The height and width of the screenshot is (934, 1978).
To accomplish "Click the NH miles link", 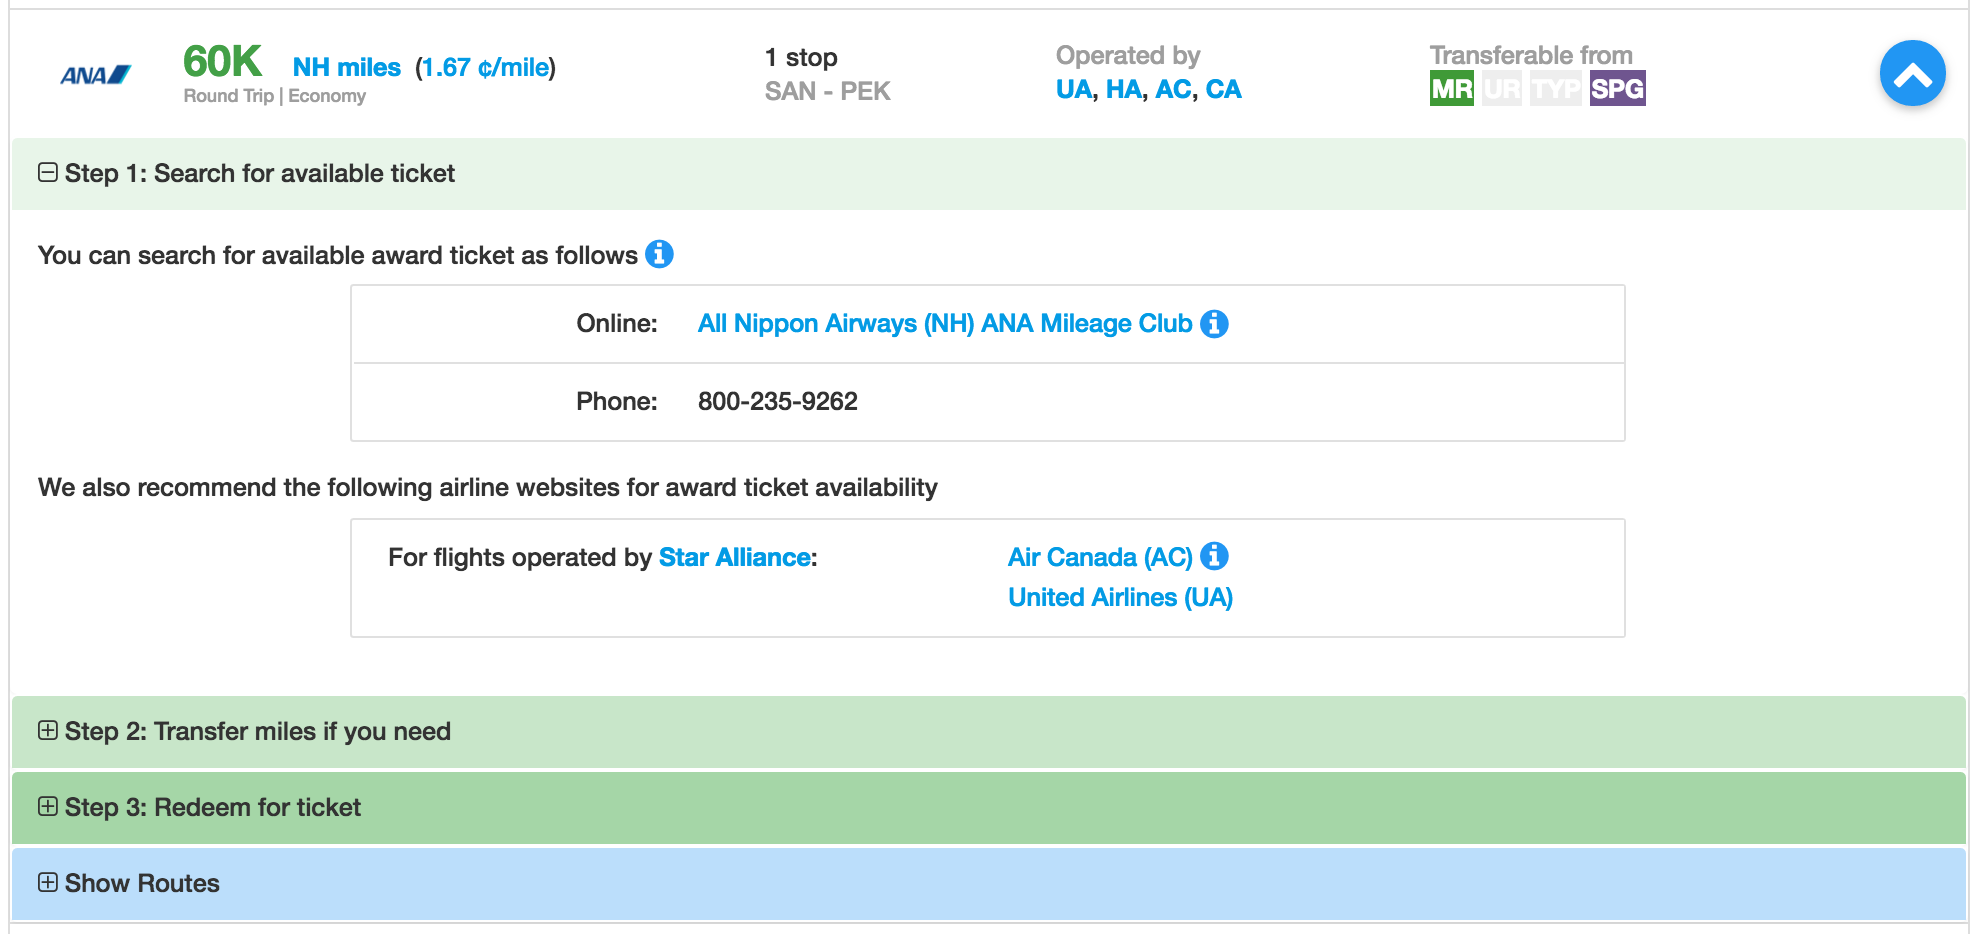I will coord(346,67).
